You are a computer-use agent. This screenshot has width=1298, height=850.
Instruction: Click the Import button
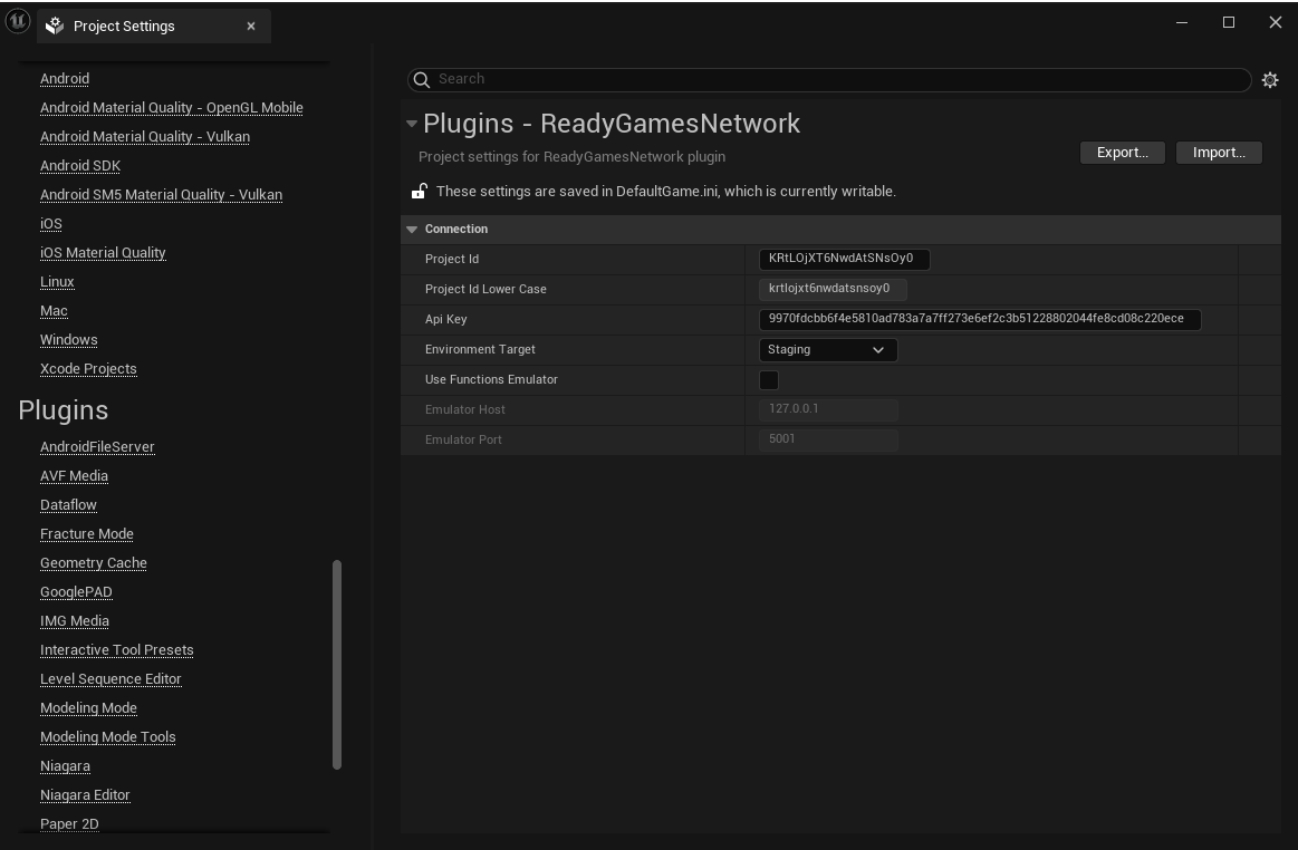[1218, 153]
